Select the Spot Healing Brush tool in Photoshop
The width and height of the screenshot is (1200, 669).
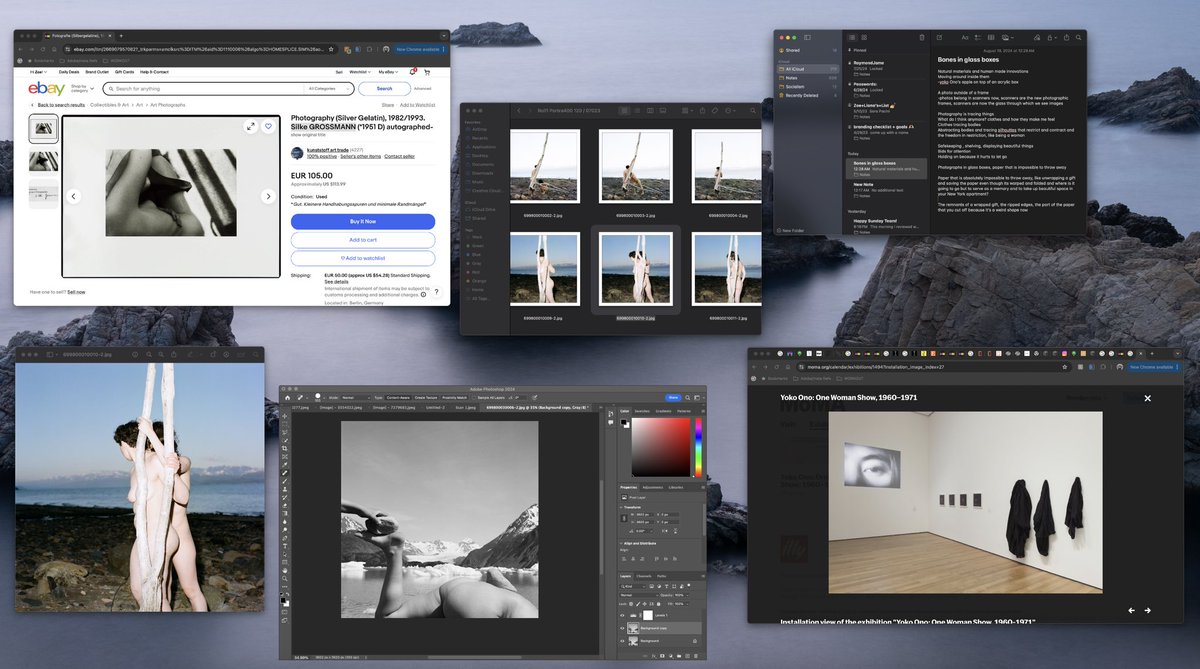click(285, 472)
